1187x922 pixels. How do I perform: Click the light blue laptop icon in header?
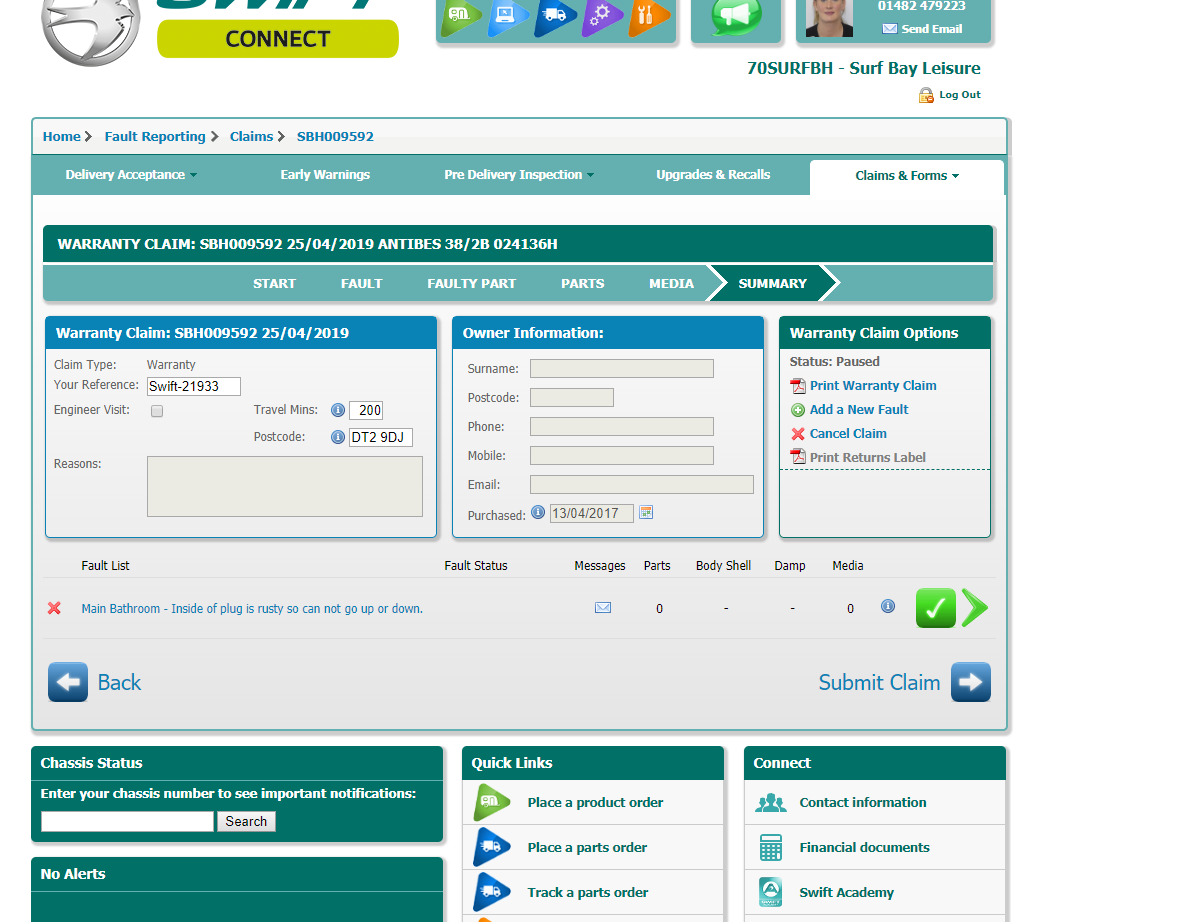[x=508, y=15]
